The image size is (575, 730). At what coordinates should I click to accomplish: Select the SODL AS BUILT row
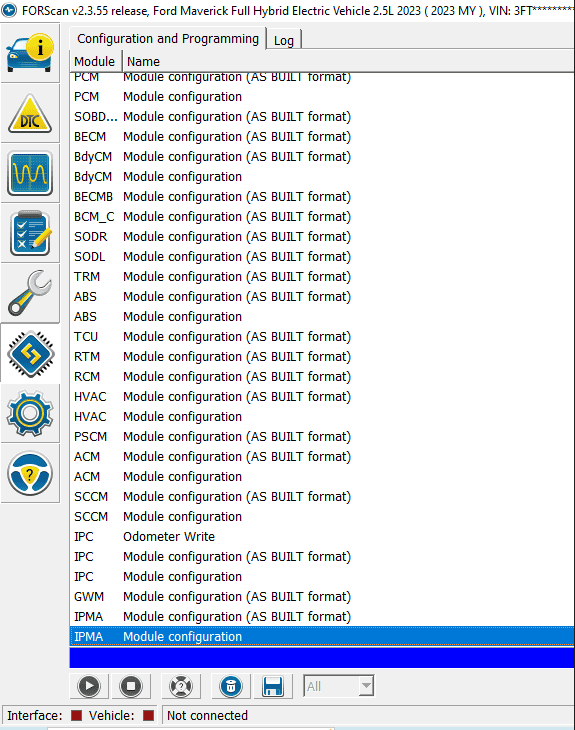[x=322, y=257]
